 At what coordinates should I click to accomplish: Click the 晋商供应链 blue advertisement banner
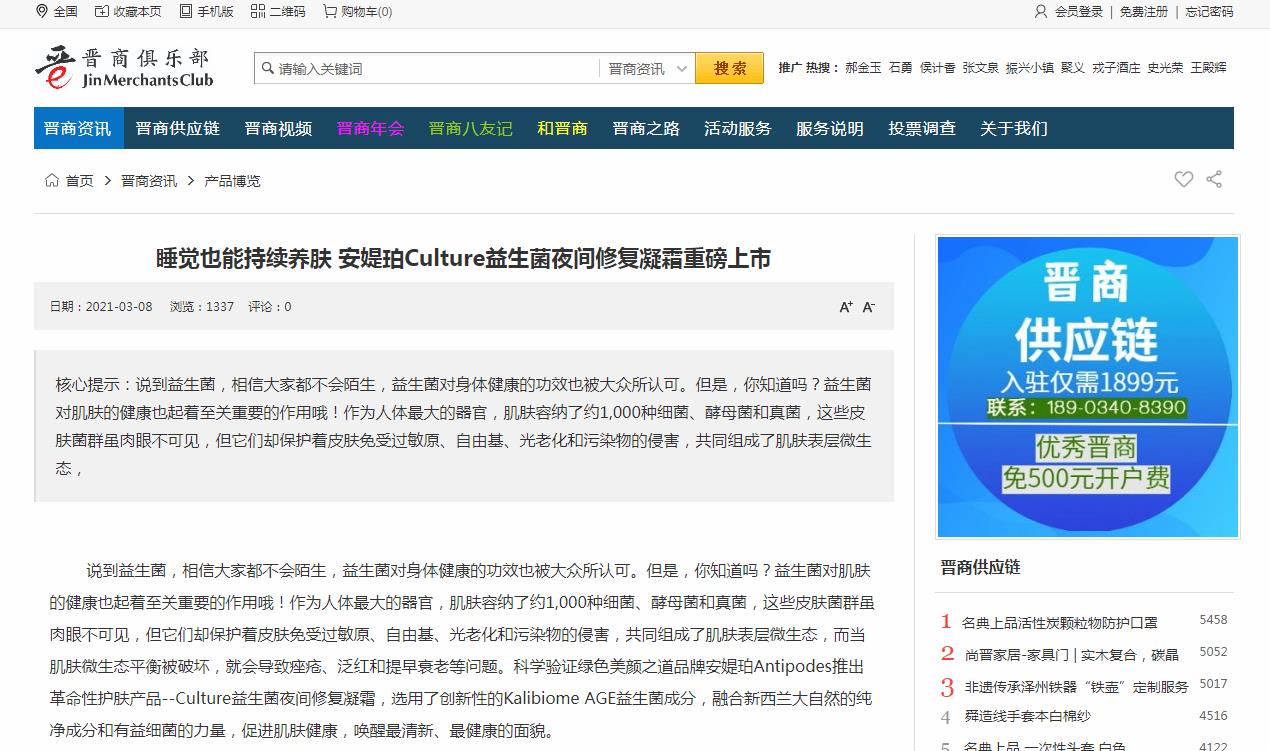click(x=1088, y=387)
